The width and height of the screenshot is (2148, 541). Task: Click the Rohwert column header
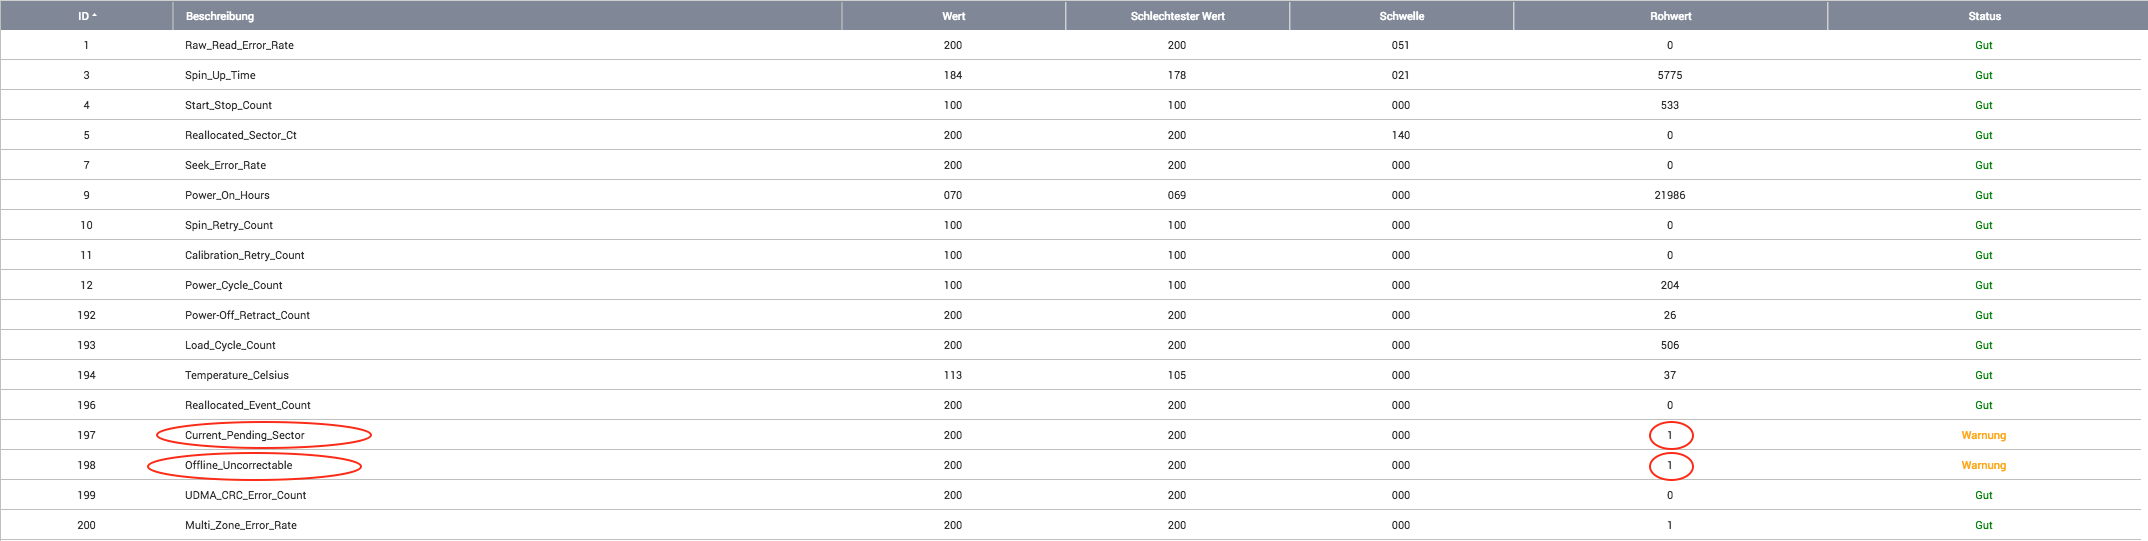1670,16
